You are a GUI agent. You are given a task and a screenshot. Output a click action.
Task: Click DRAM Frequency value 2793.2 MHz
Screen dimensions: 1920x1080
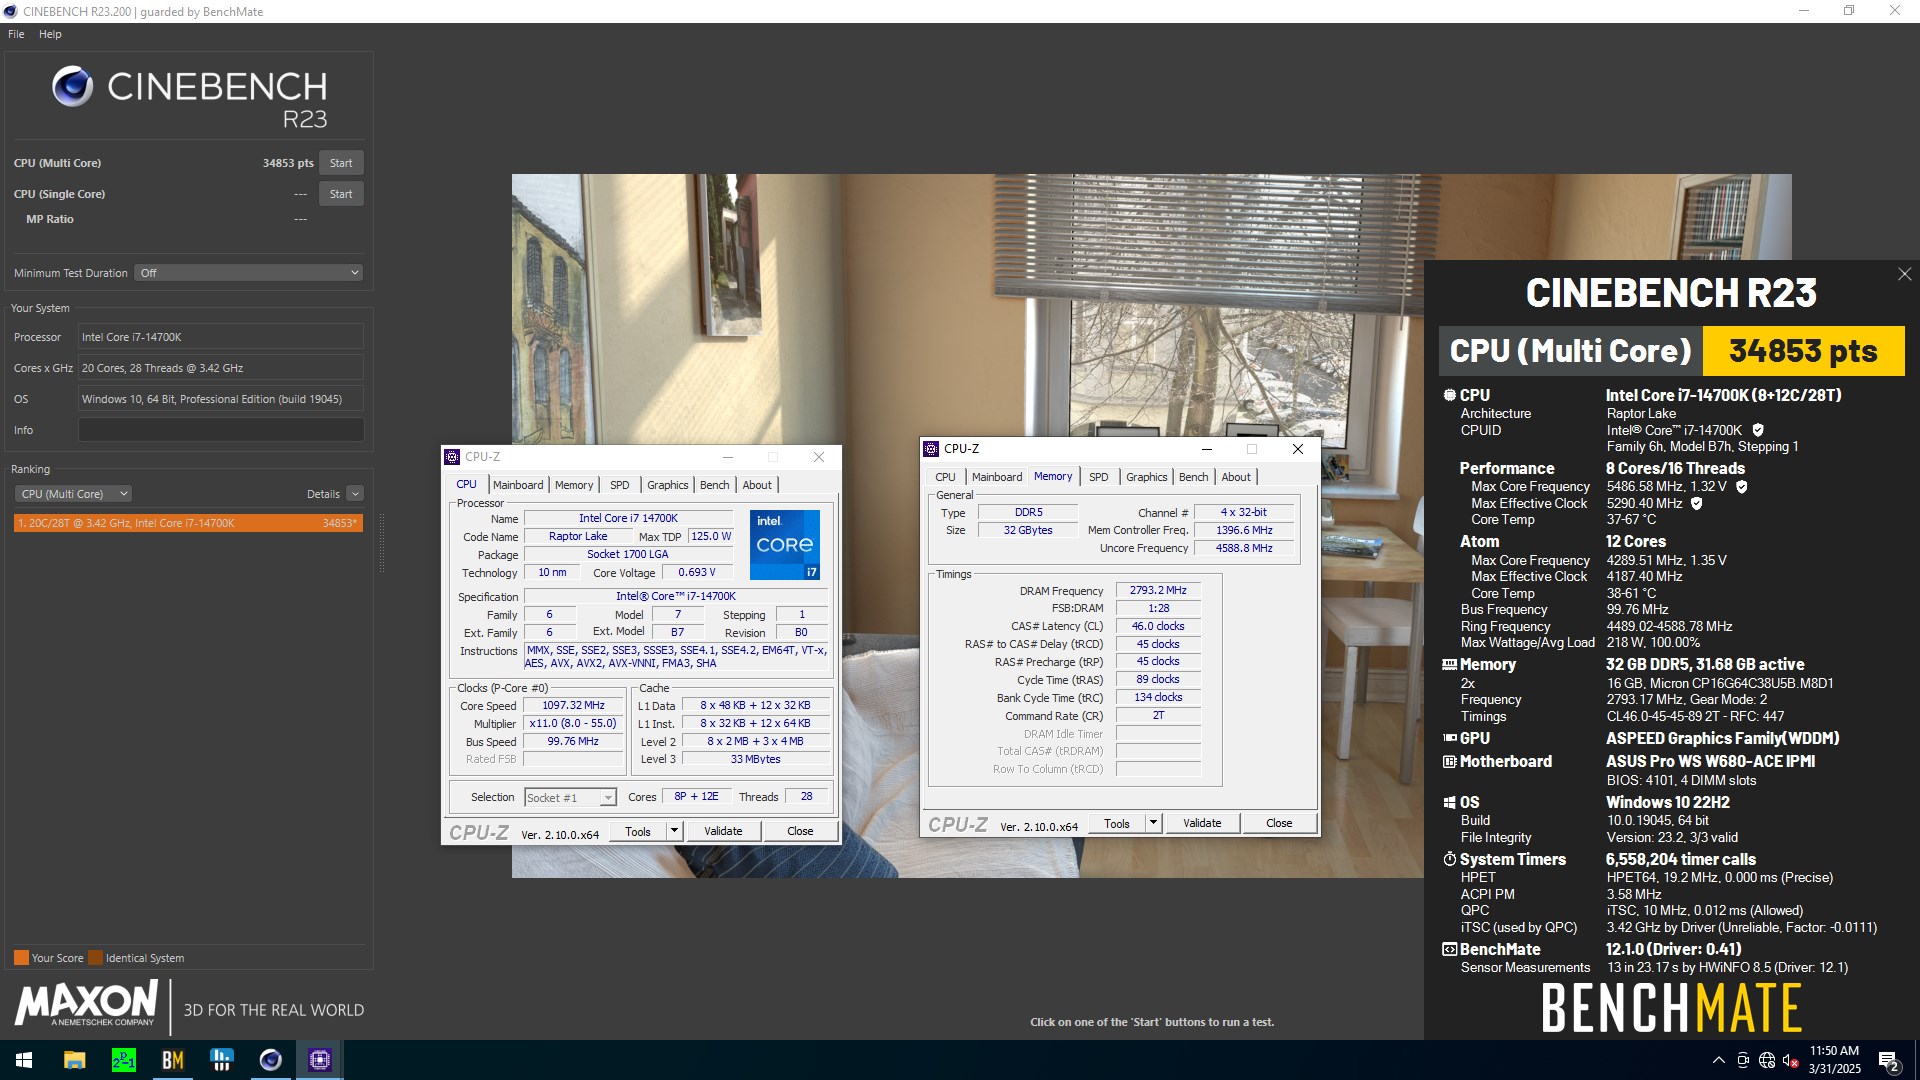click(x=1158, y=591)
